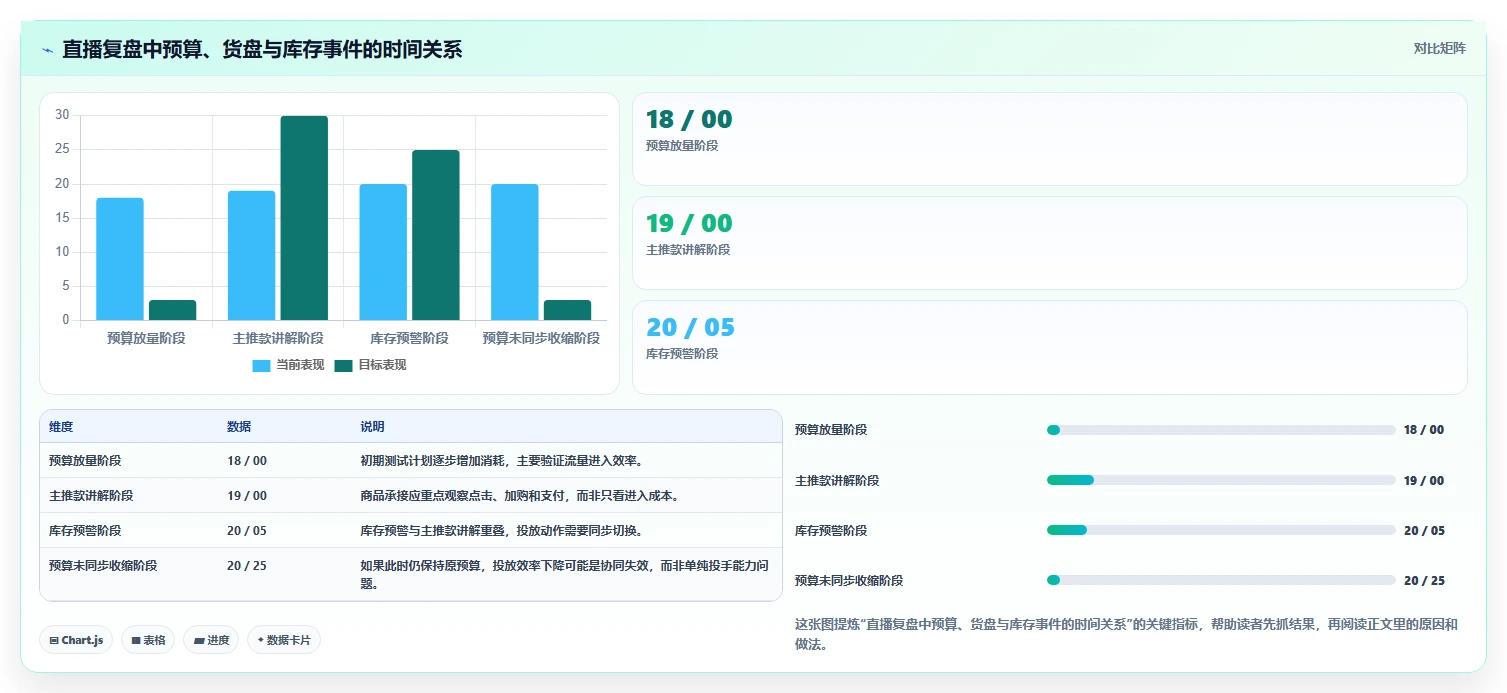
Task: Click the 表格 tag chip
Action: tap(148, 640)
